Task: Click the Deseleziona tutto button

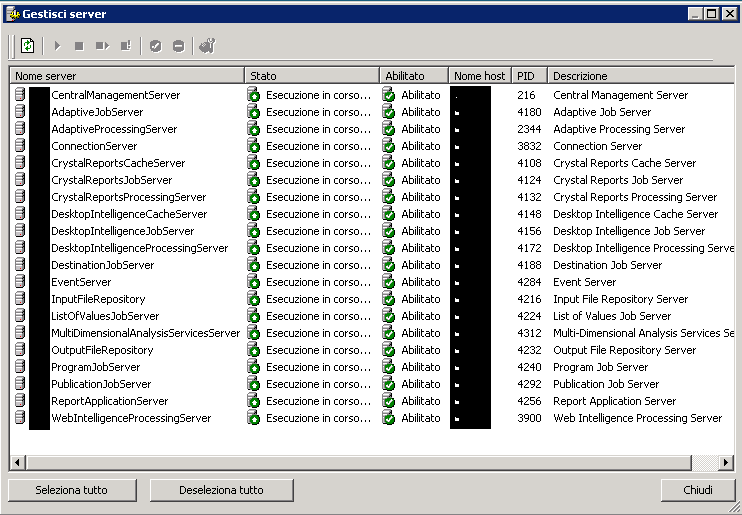Action: [221, 490]
